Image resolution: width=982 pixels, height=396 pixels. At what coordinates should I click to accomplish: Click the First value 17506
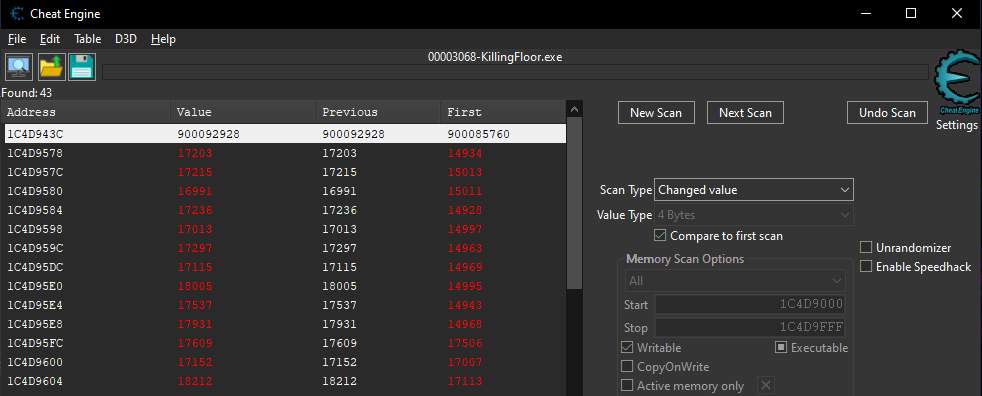tap(465, 343)
